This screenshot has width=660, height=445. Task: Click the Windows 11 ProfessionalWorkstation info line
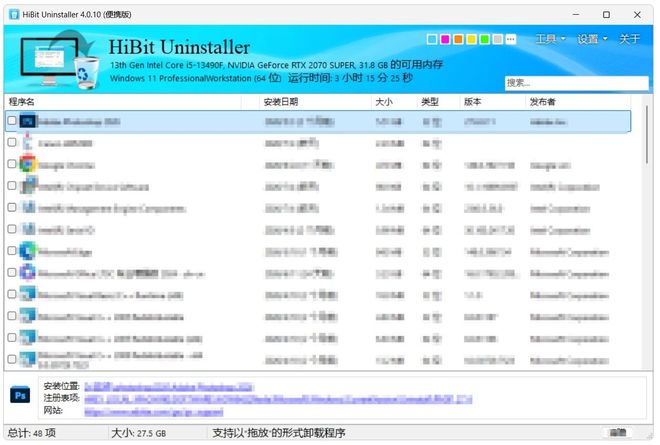[261, 78]
